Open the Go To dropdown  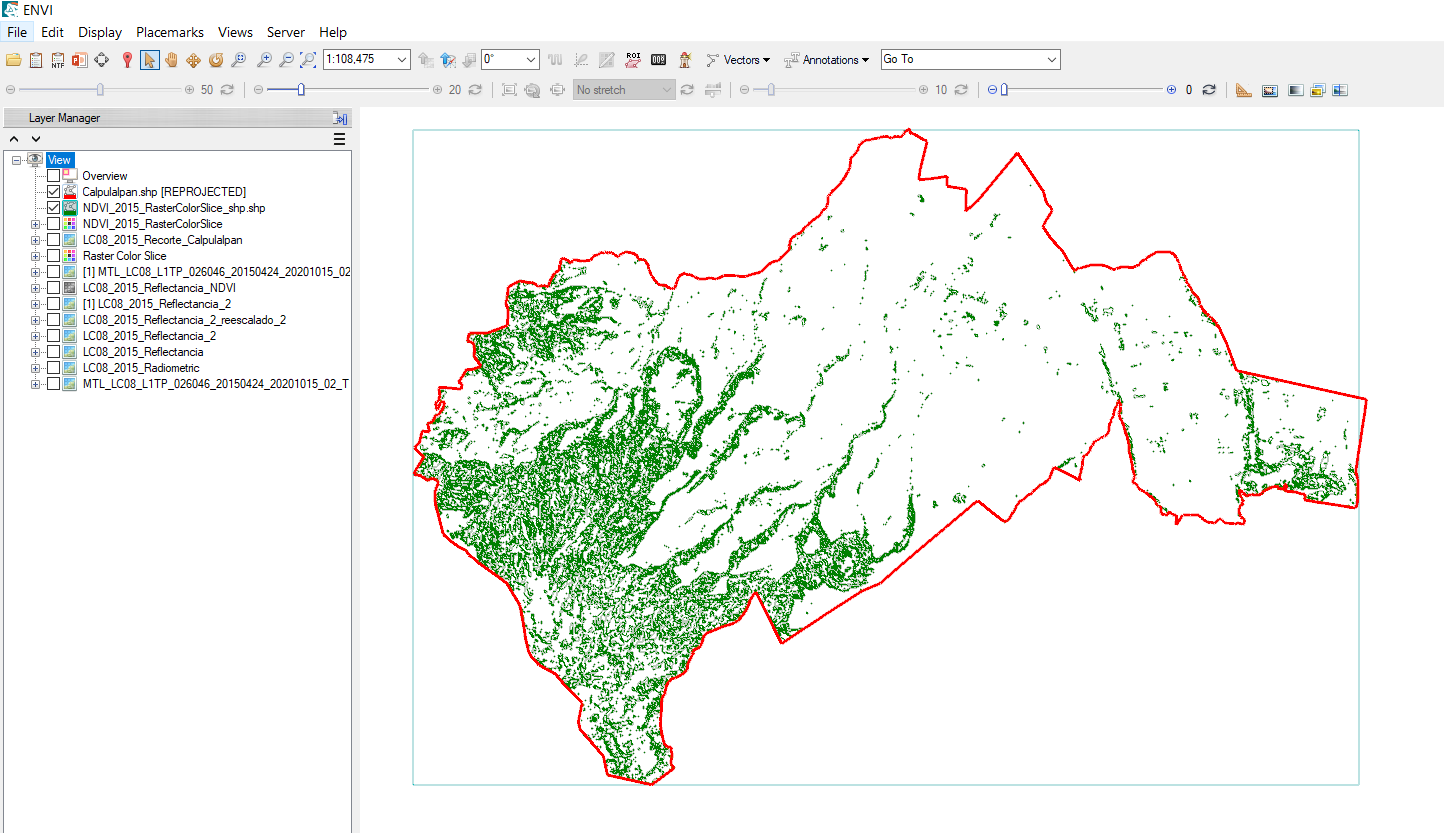tap(1051, 60)
